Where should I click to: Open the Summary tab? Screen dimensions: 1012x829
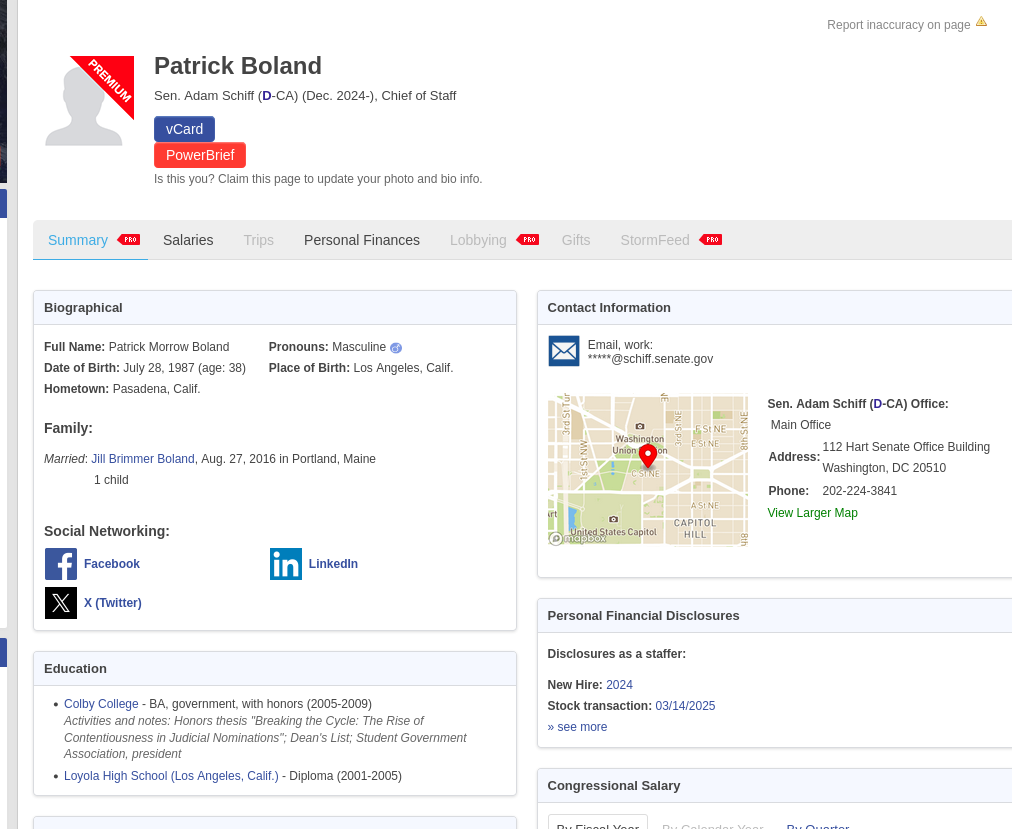[x=78, y=240]
